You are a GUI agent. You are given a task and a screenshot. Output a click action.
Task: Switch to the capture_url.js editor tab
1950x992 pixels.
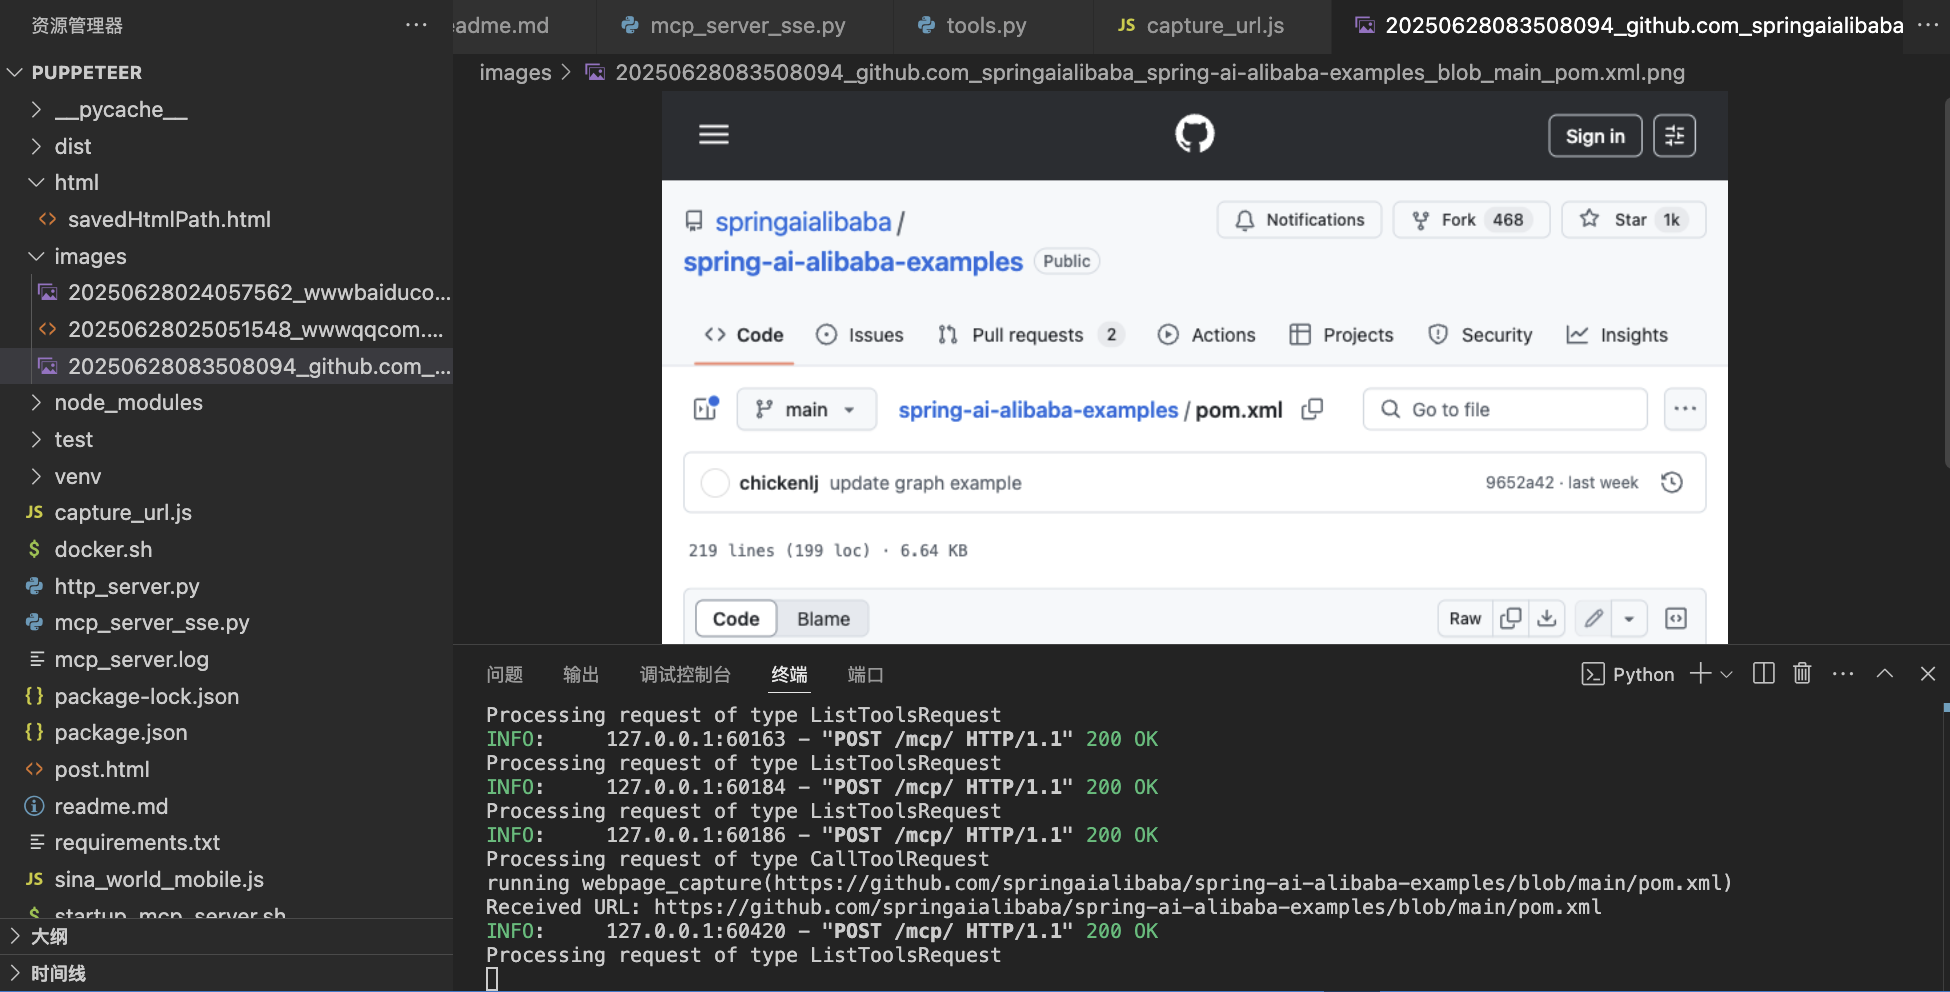[1213, 26]
